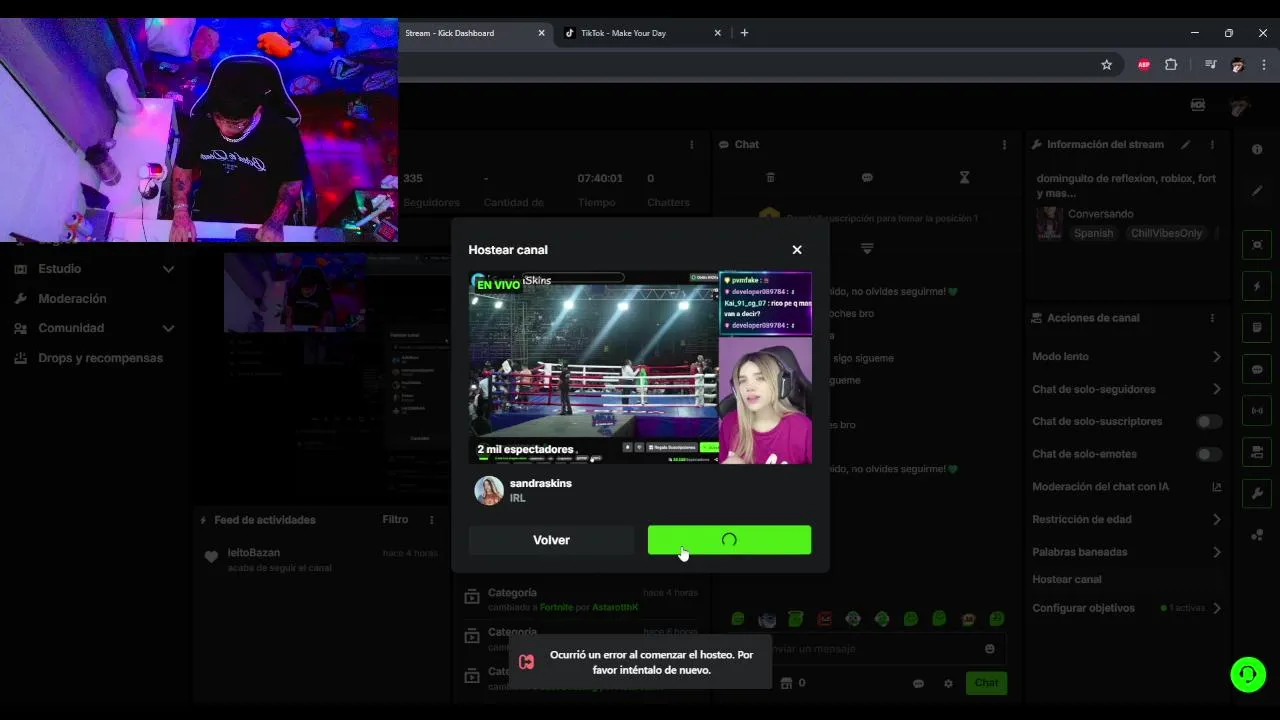Open the stats panel three-dot menu
The height and width of the screenshot is (720, 1280).
point(691,145)
